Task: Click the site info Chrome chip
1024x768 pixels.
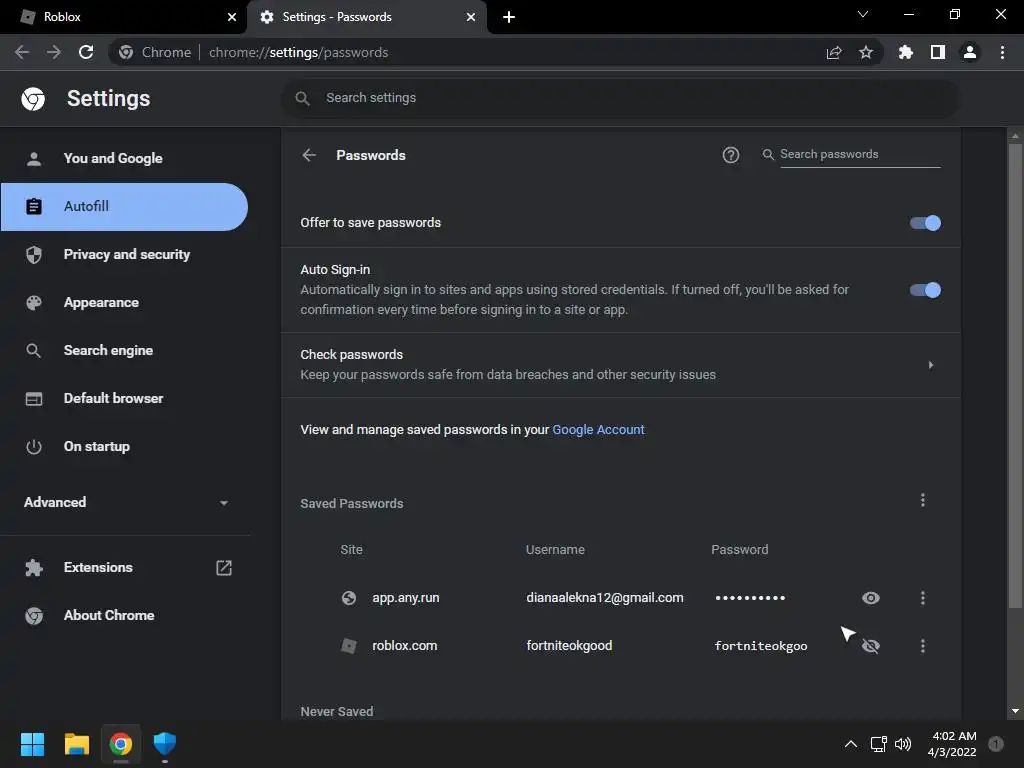Action: (x=155, y=52)
